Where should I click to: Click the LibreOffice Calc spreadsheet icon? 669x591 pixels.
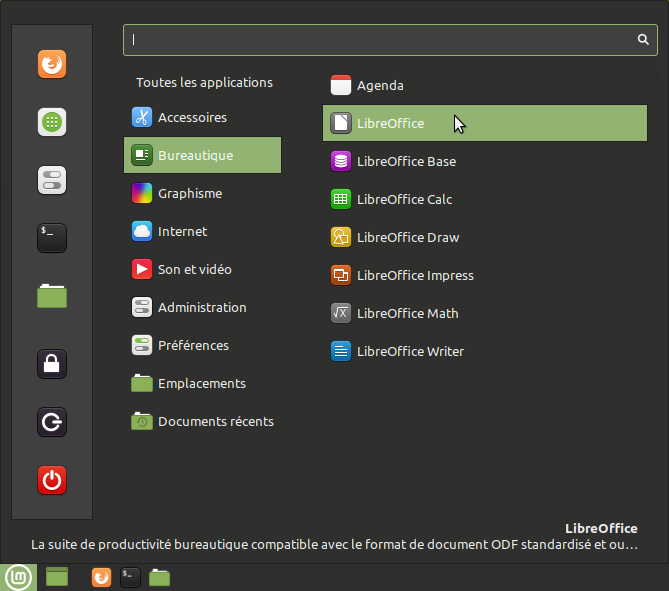341,199
